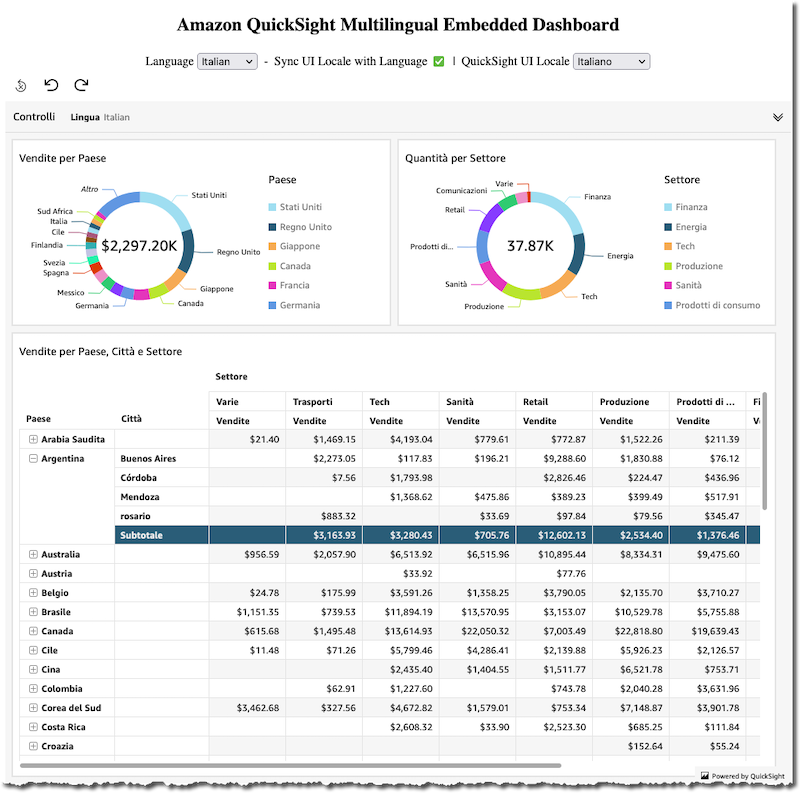Collapse the Argentina row
Screen dimensions: 800x794
(33, 458)
